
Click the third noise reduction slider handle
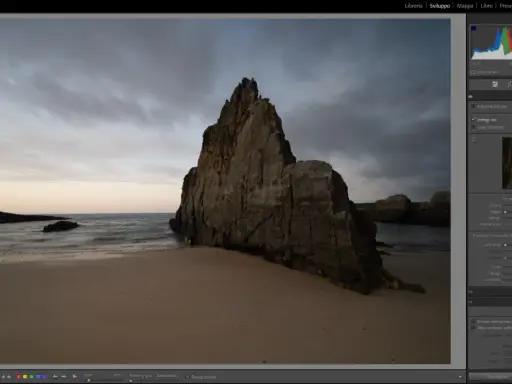[505, 258]
